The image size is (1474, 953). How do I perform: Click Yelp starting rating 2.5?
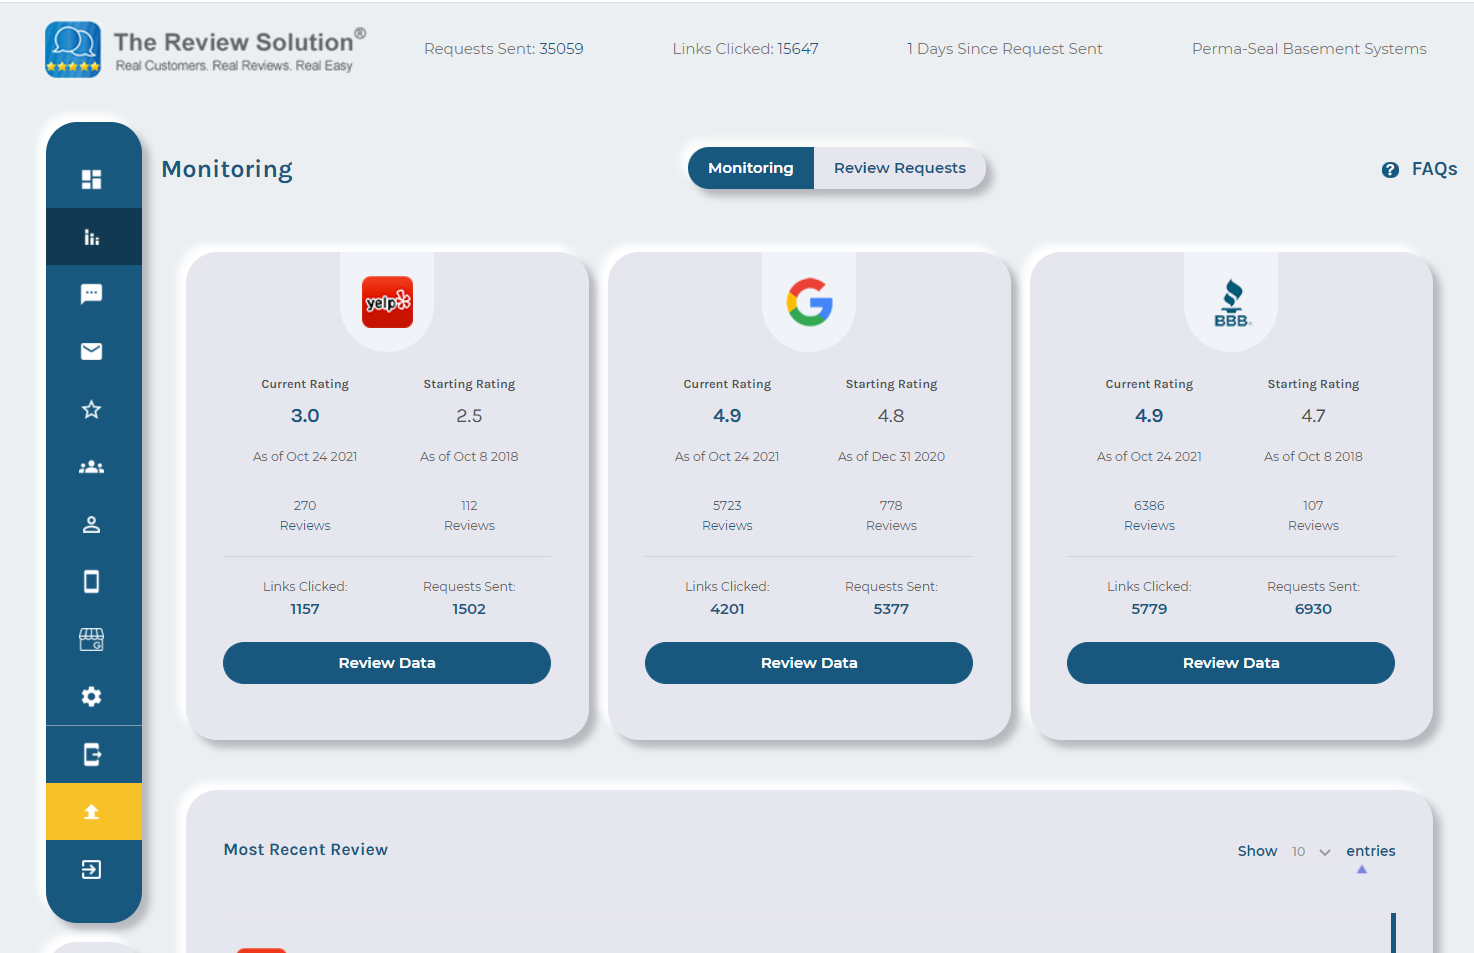(x=469, y=416)
